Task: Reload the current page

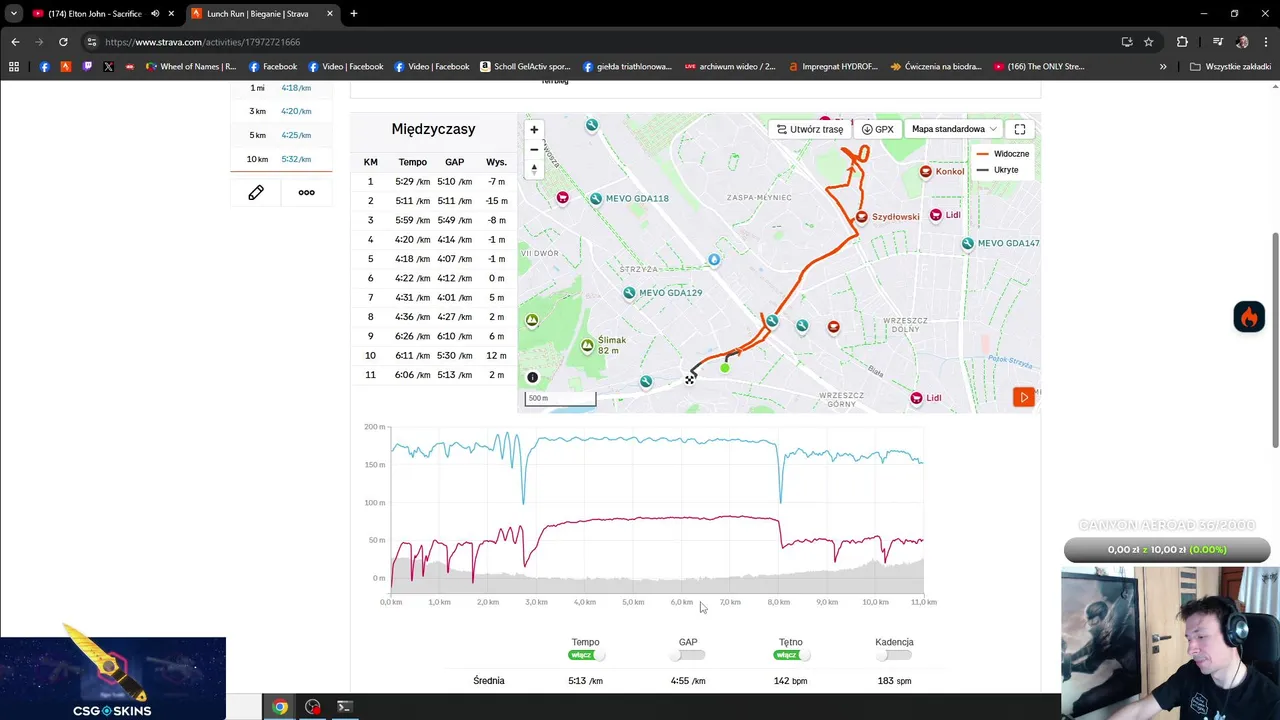Action: [63, 42]
